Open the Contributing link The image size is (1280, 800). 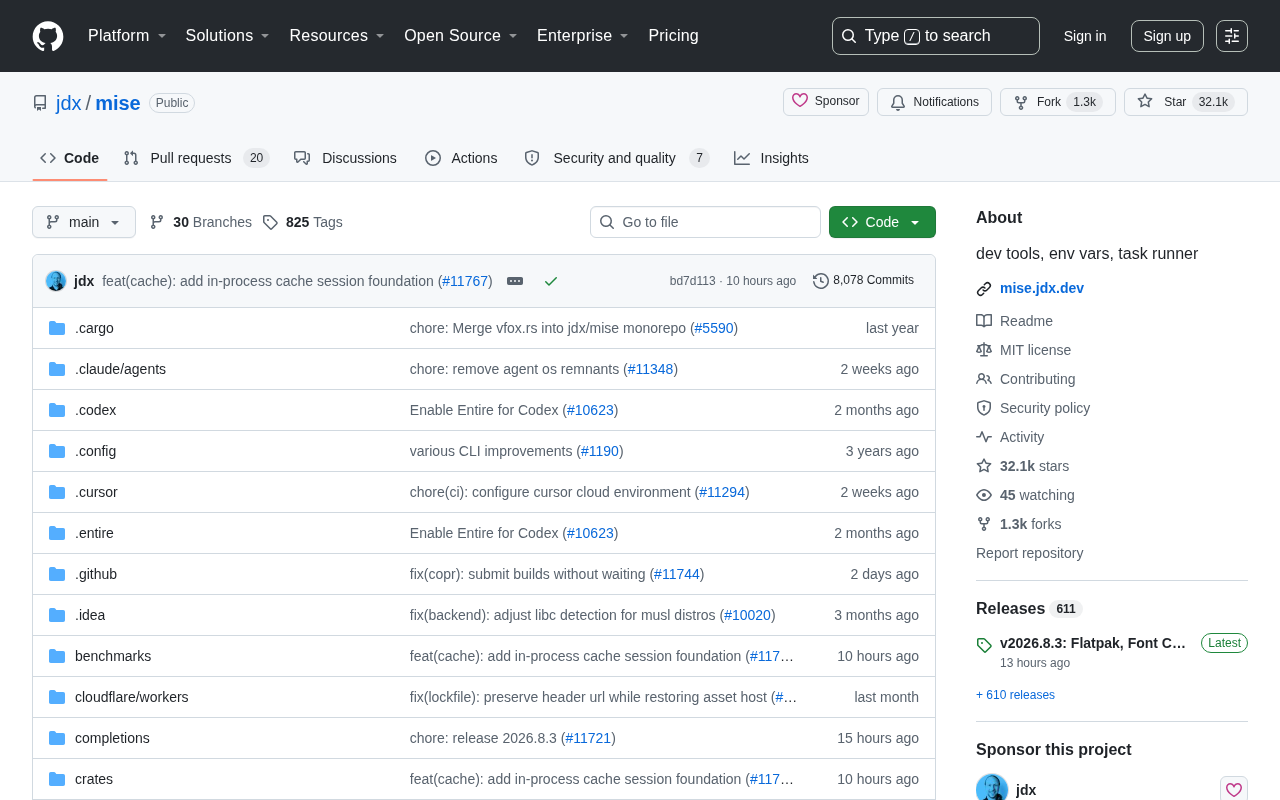pos(1038,379)
